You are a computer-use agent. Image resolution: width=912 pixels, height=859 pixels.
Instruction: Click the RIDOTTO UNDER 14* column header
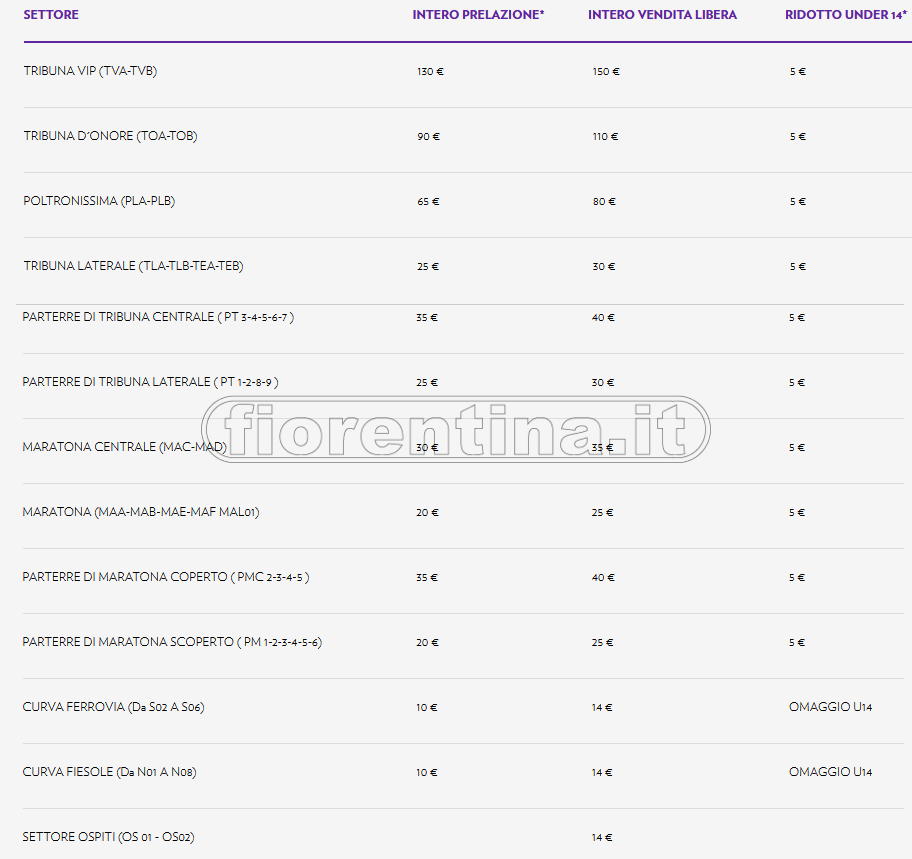click(x=845, y=15)
